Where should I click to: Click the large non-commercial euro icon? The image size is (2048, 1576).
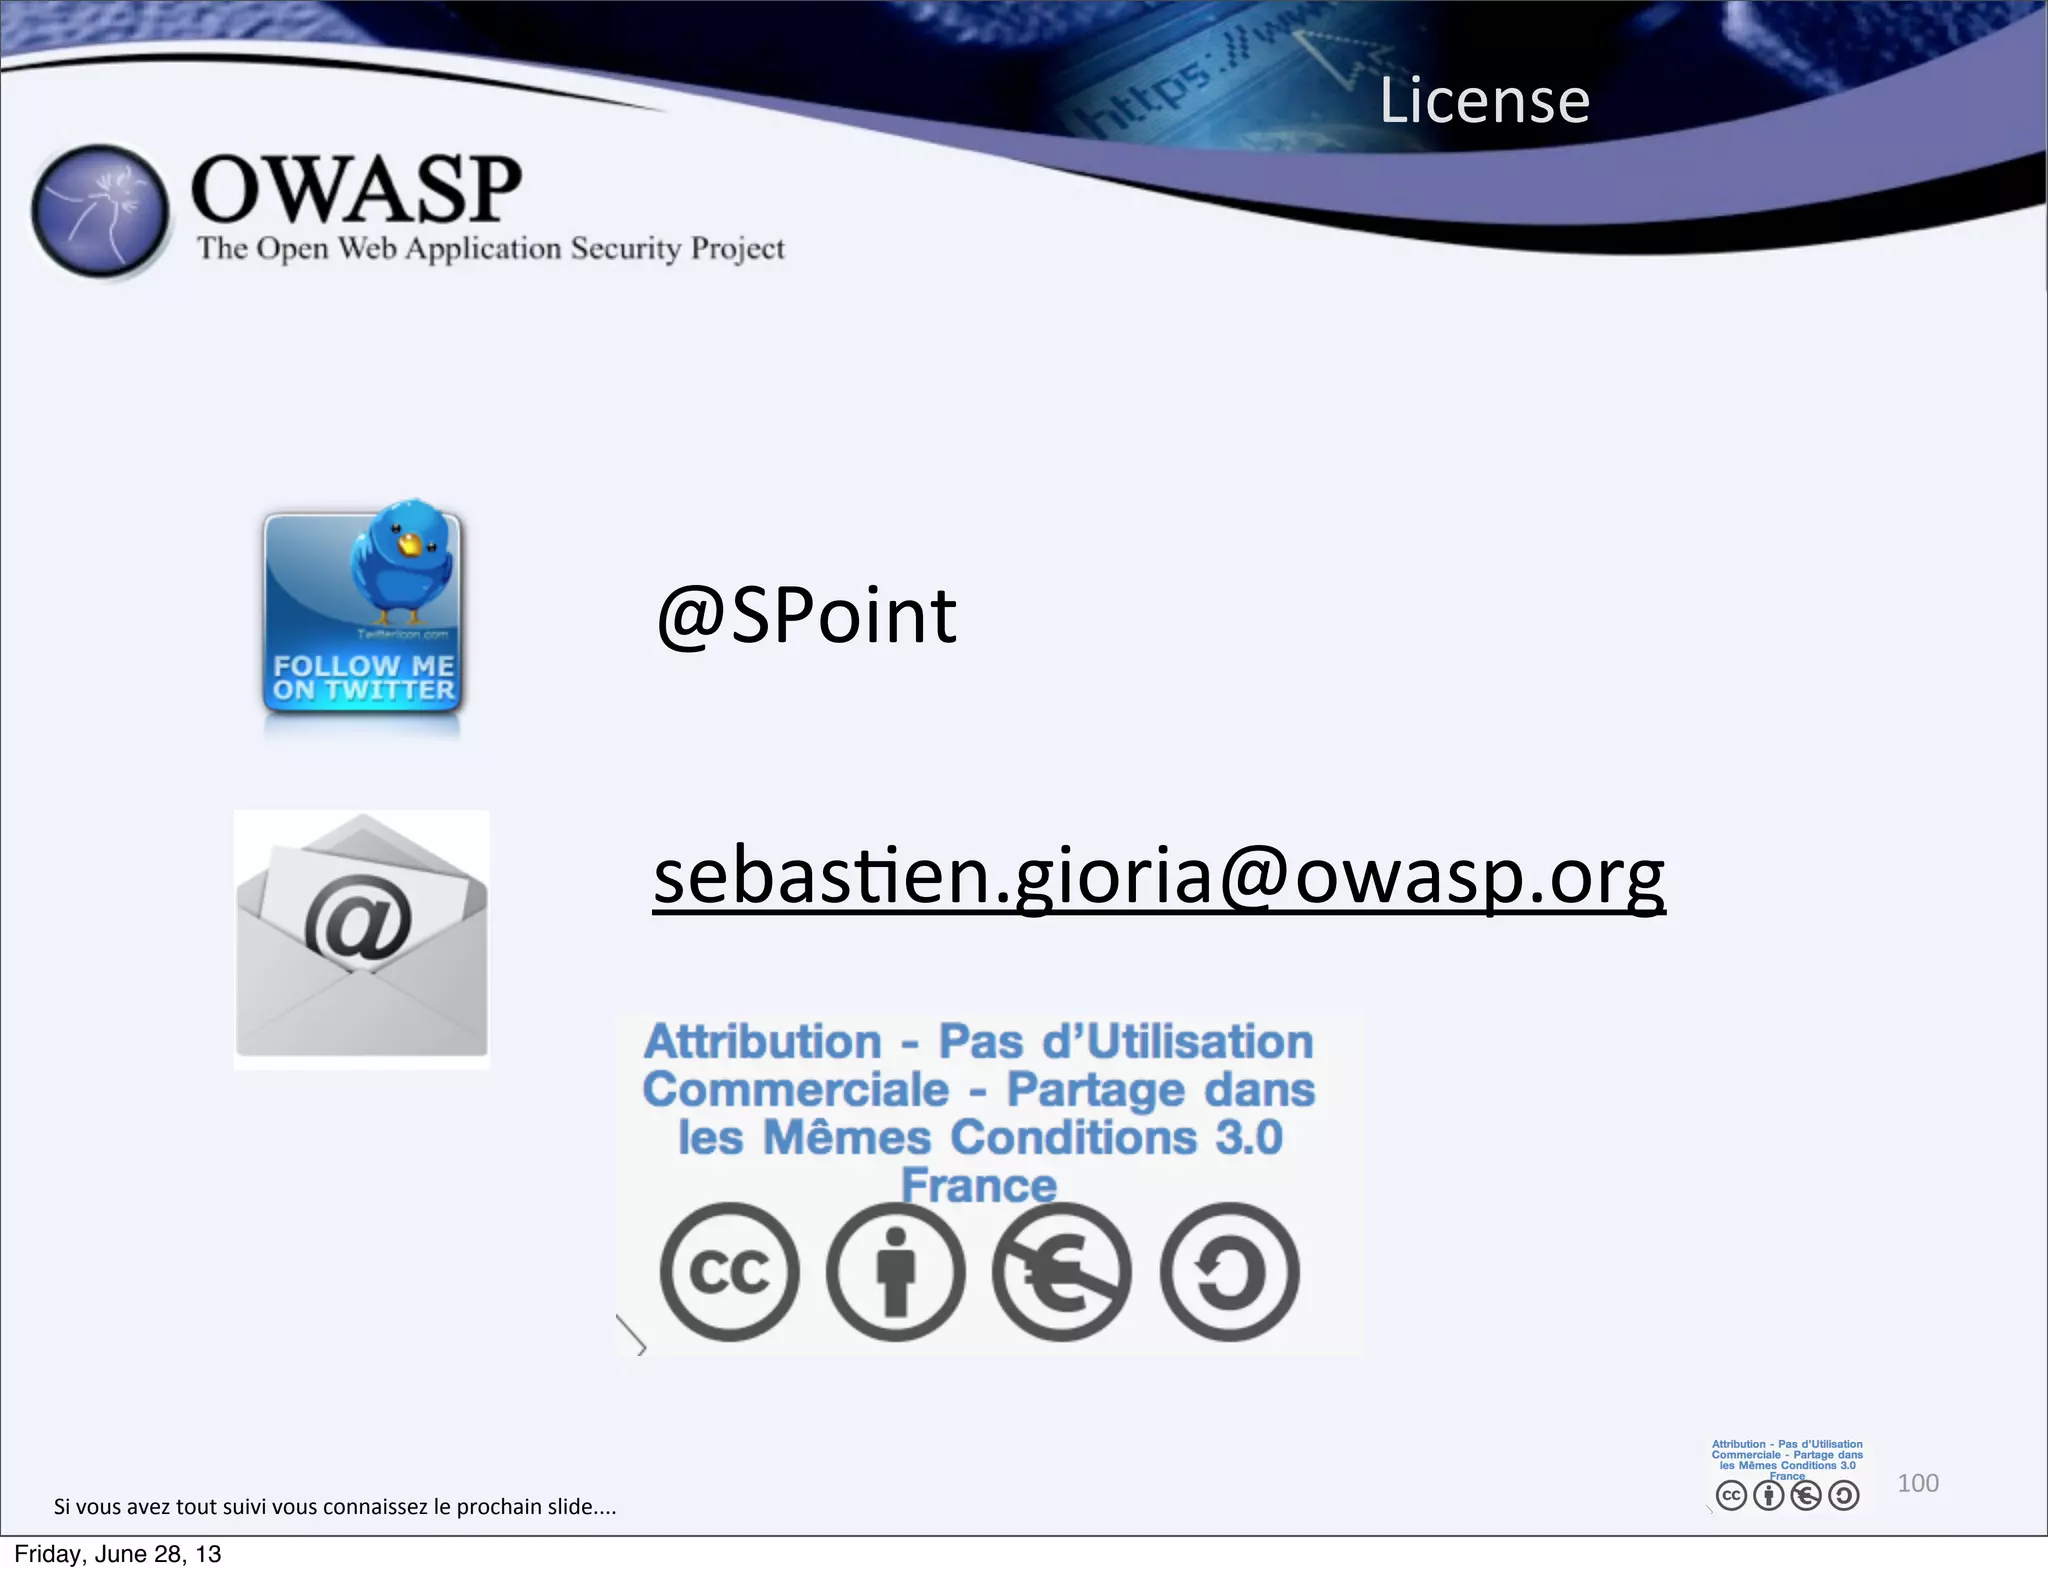pos(1062,1272)
